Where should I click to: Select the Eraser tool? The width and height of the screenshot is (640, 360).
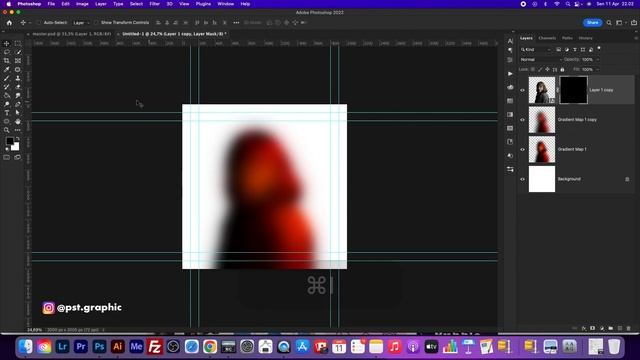pos(18,87)
